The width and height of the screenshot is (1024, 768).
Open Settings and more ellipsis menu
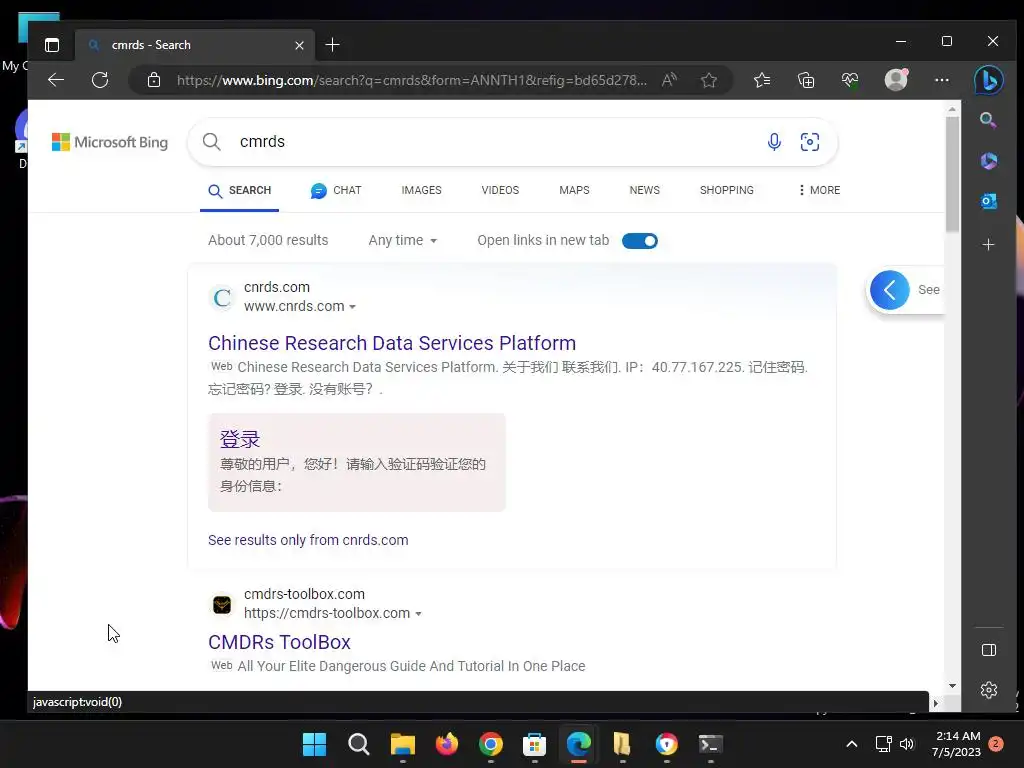pyautogui.click(x=942, y=80)
